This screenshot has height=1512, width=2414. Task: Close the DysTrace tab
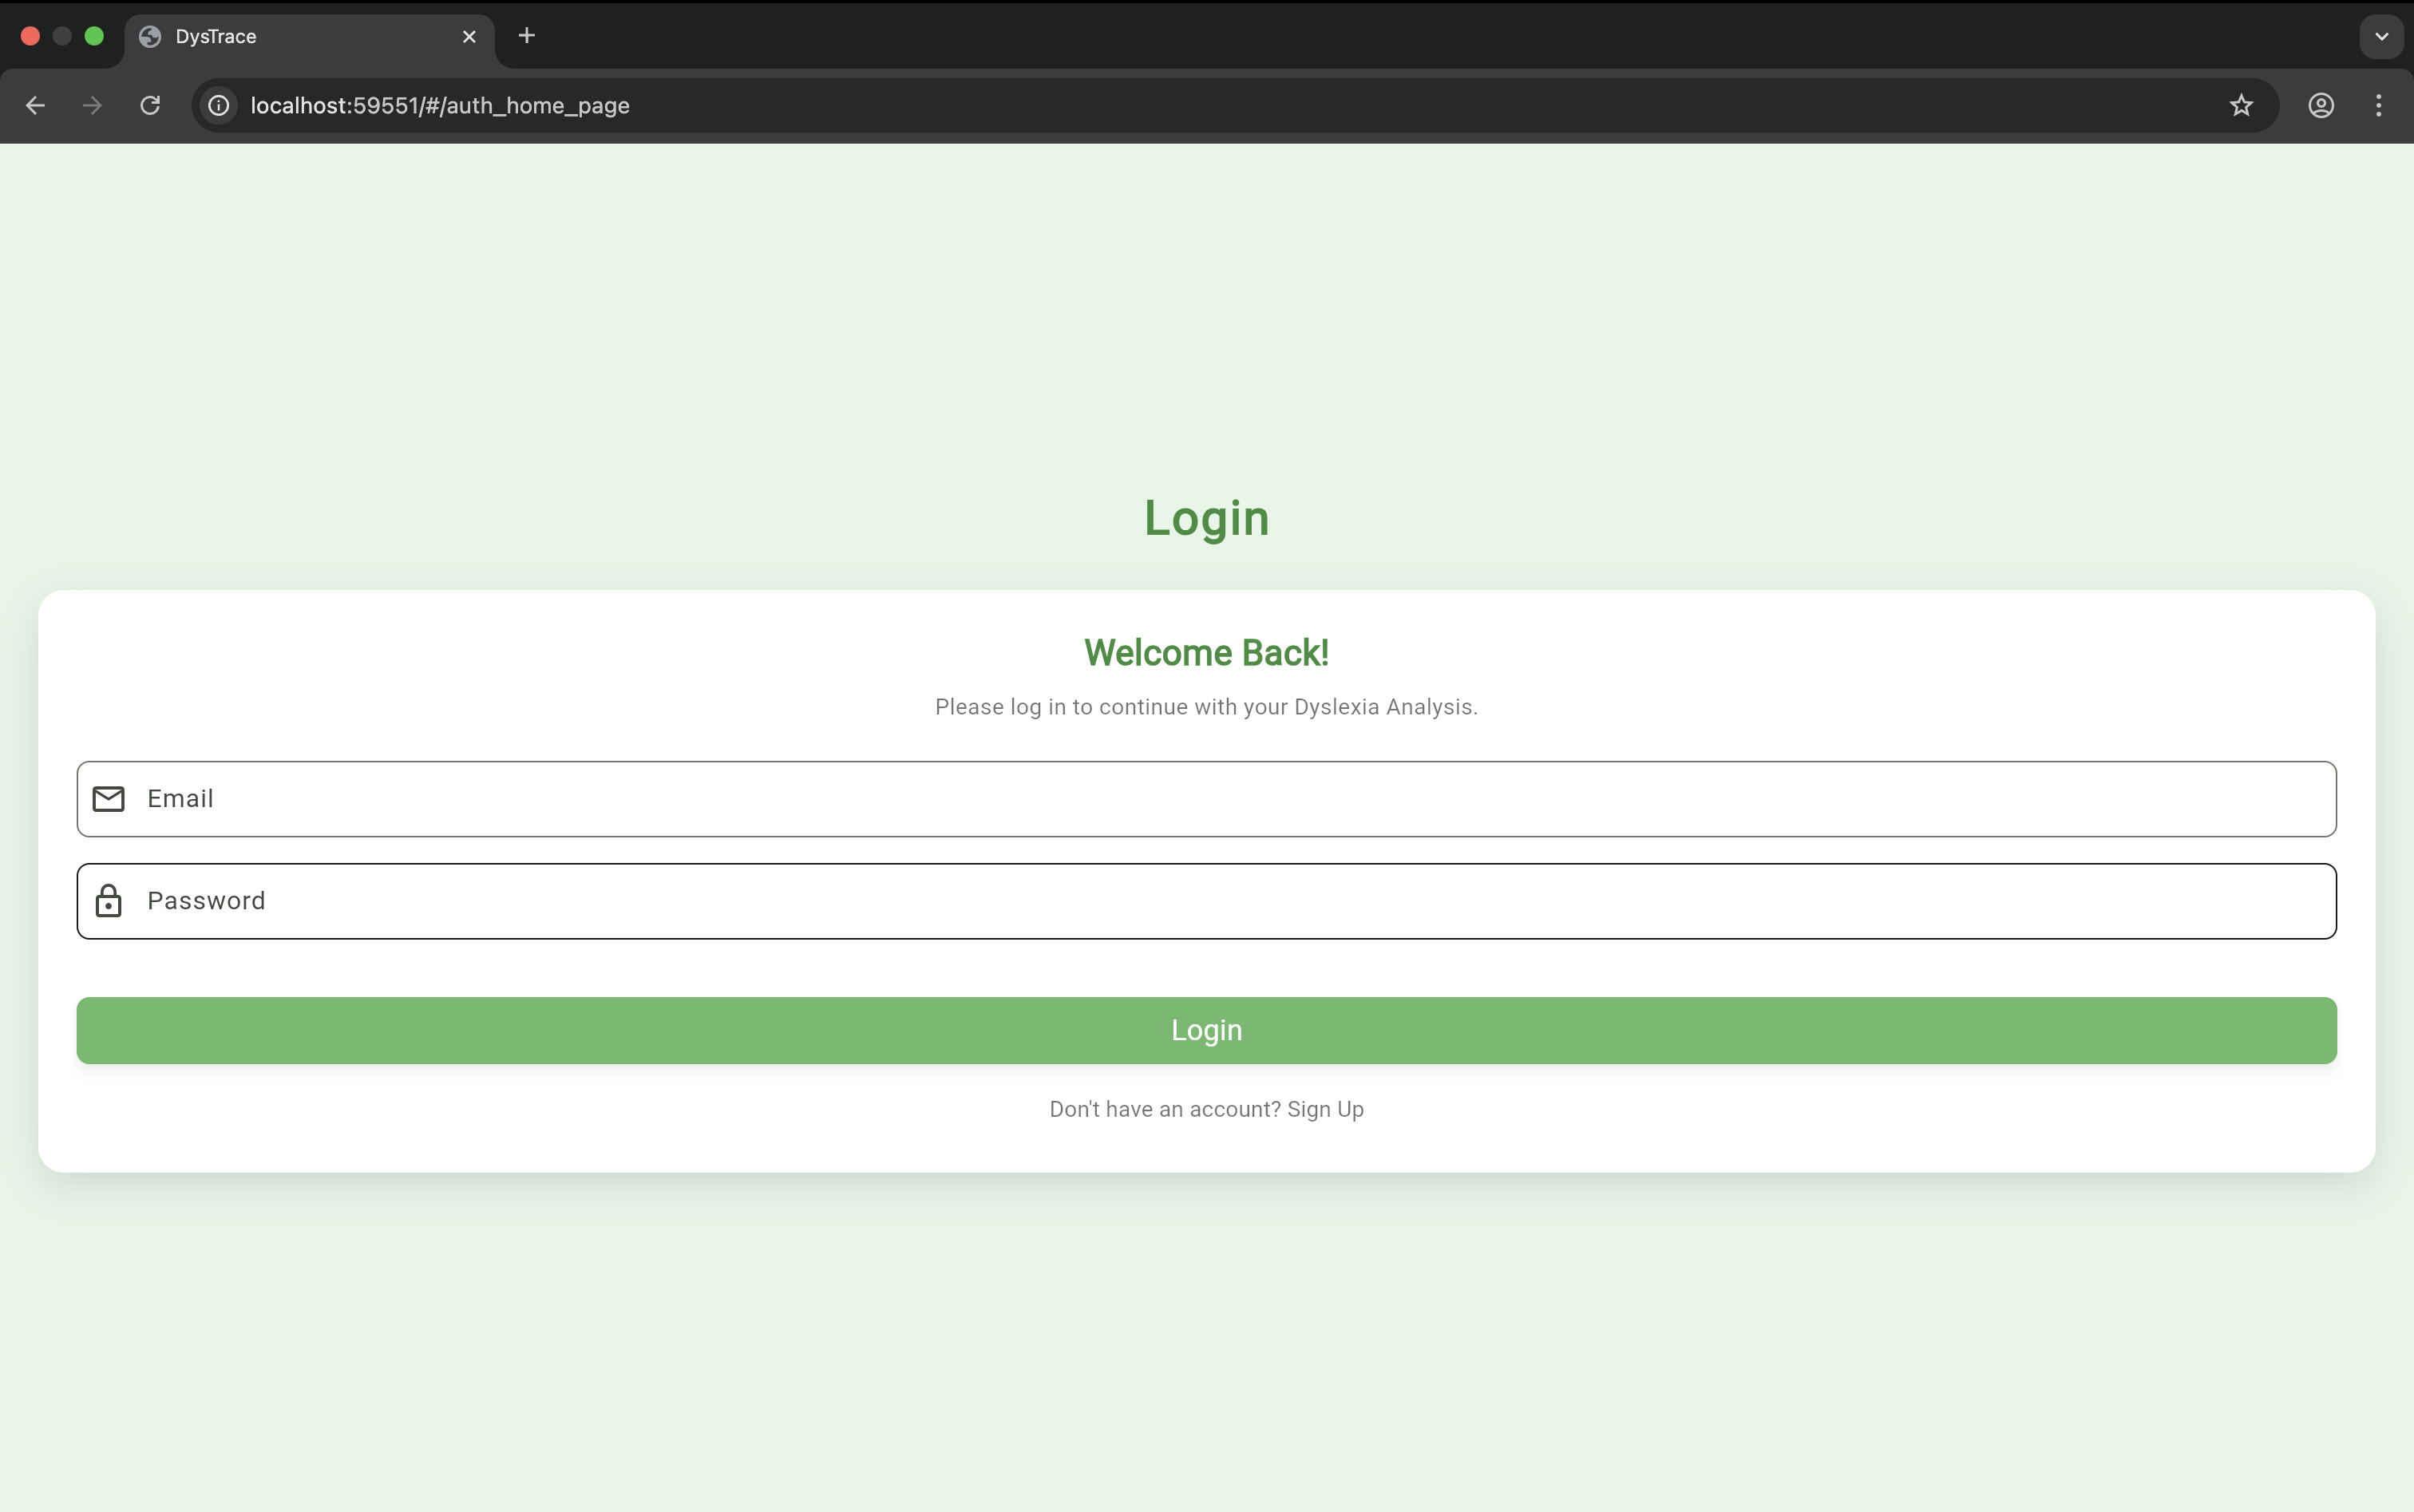(x=469, y=37)
